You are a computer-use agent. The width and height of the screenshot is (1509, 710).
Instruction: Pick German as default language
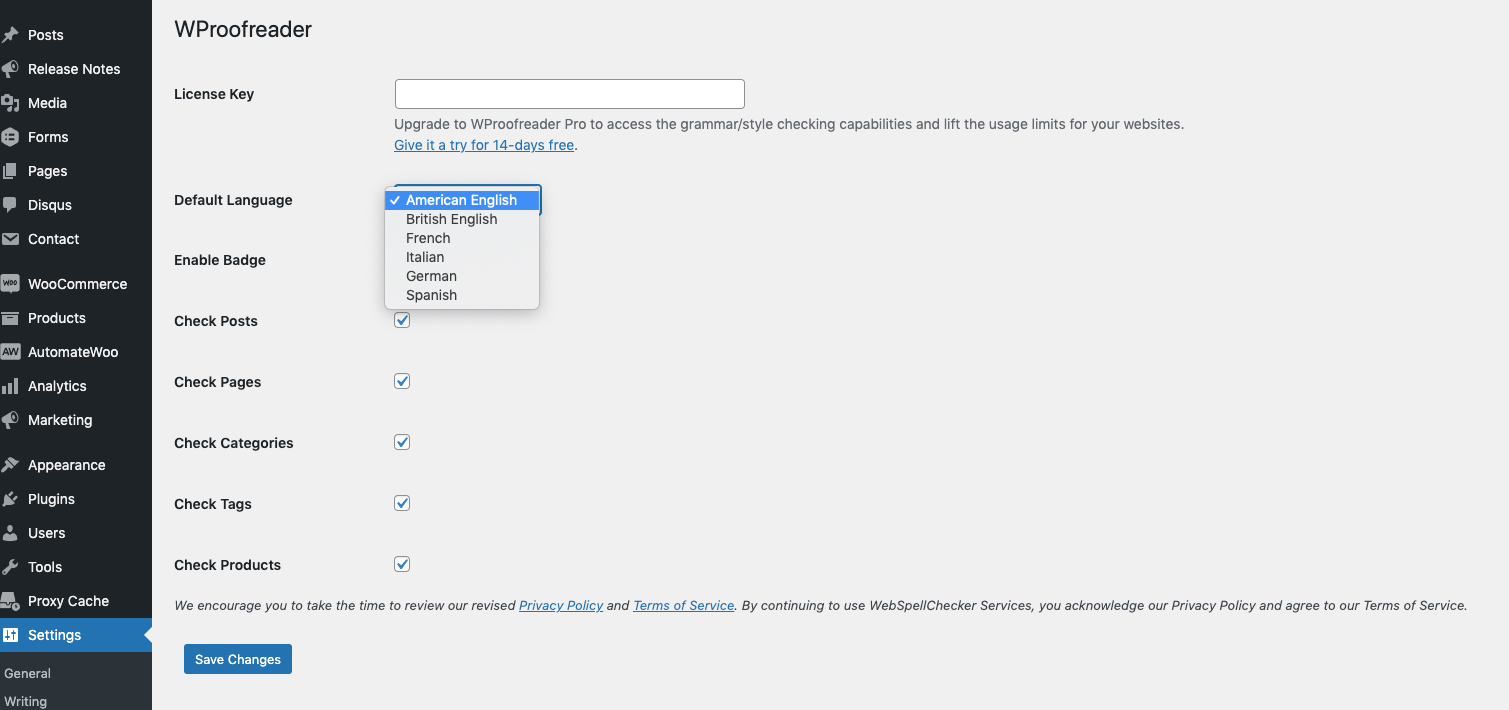click(x=462, y=276)
